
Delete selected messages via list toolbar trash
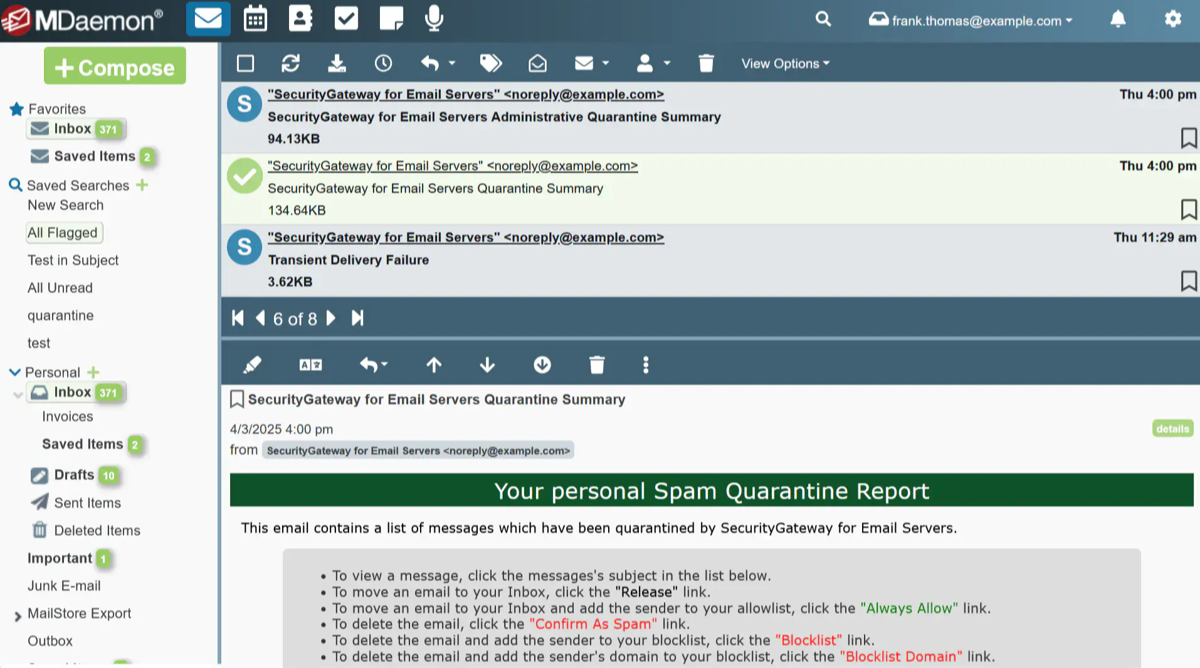[706, 63]
